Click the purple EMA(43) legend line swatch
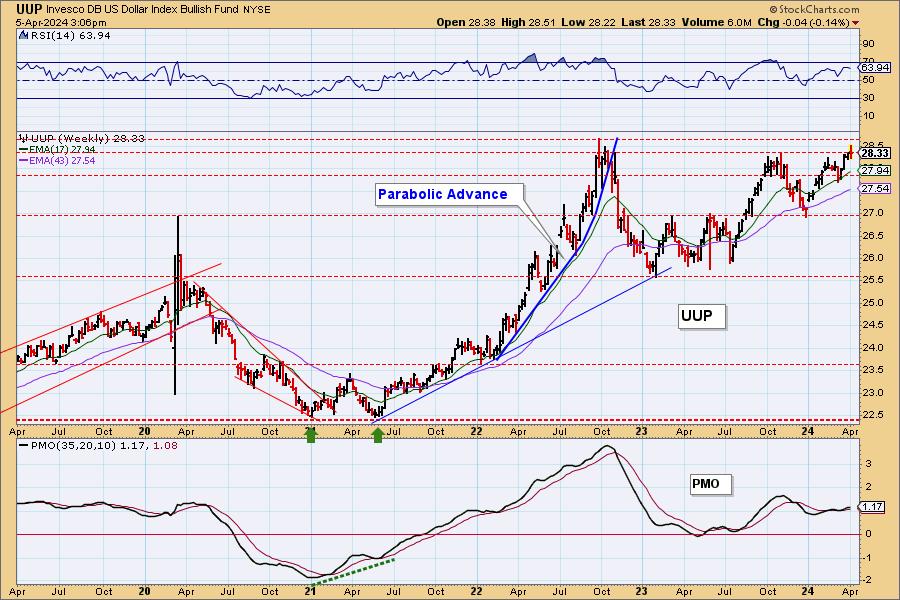Image resolution: width=900 pixels, height=600 pixels. coord(24,160)
